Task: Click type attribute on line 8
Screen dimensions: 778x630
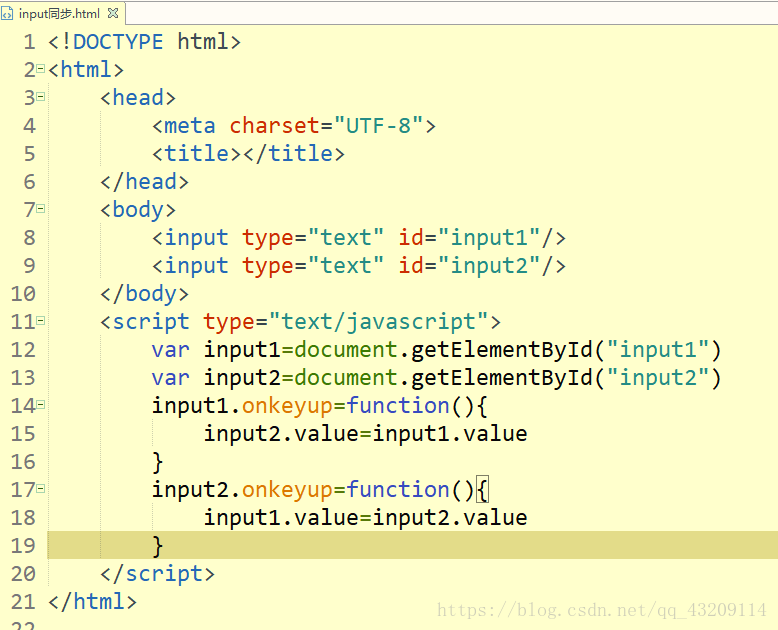Action: coord(268,239)
